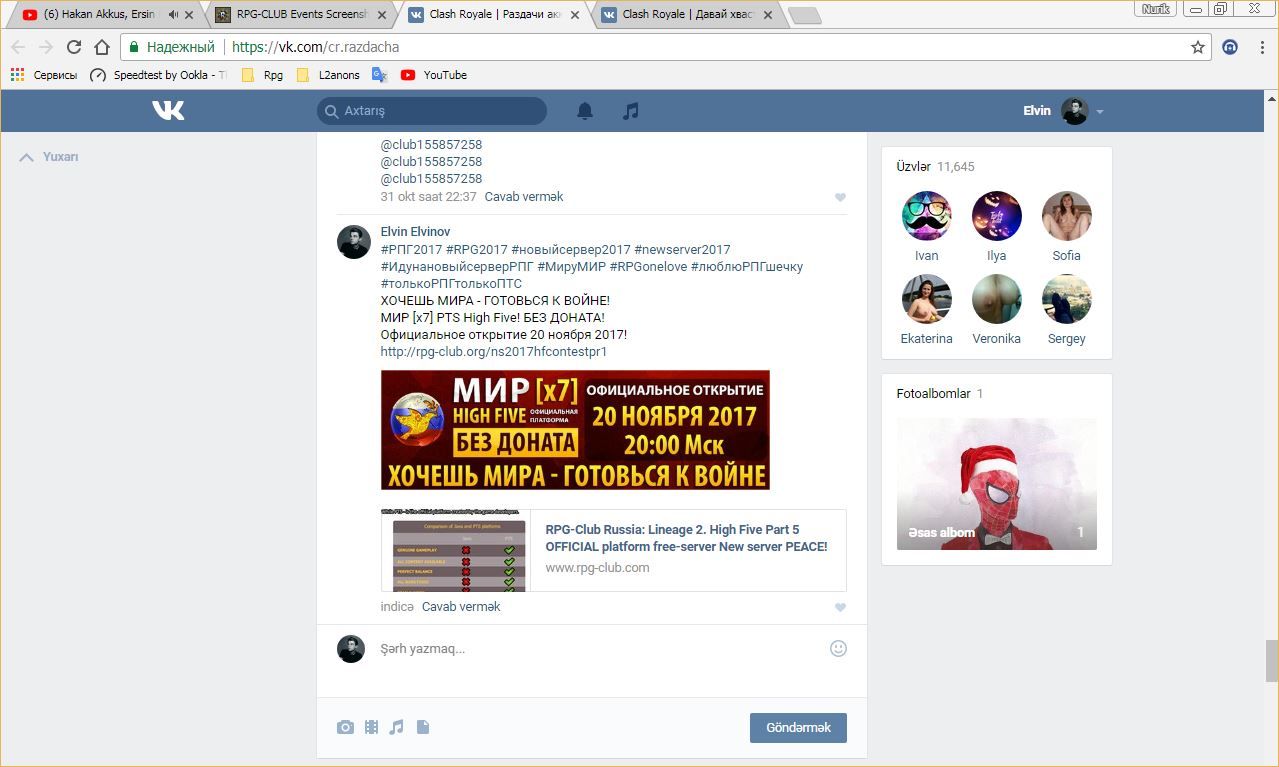Open the МИР x7 banner image
This screenshot has width=1279, height=767.
pos(575,430)
